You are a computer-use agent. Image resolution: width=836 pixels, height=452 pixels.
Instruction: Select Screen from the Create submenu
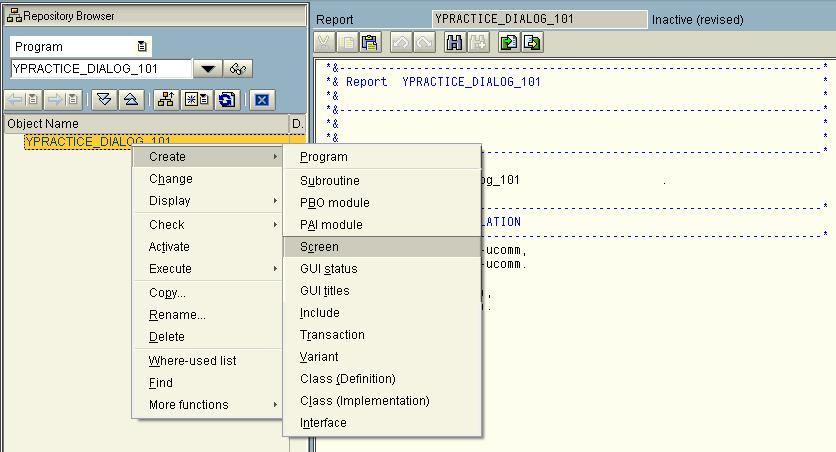(x=319, y=246)
